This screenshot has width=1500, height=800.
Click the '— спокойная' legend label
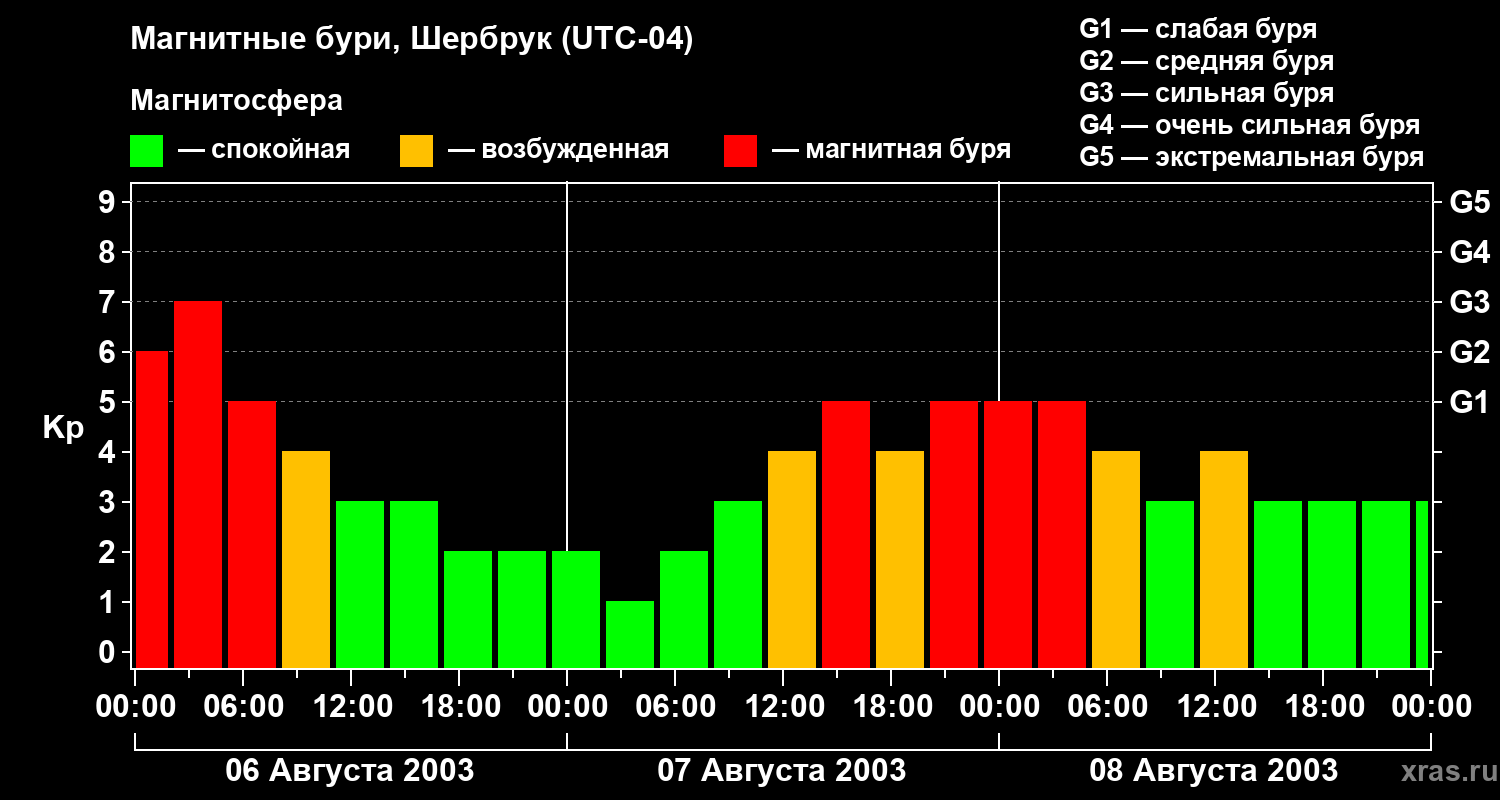pos(264,150)
